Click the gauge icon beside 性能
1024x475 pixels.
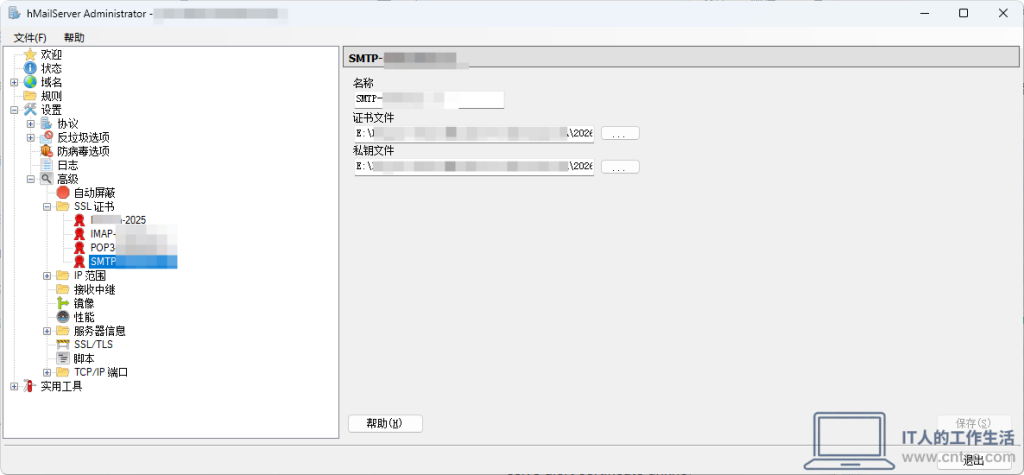click(63, 317)
